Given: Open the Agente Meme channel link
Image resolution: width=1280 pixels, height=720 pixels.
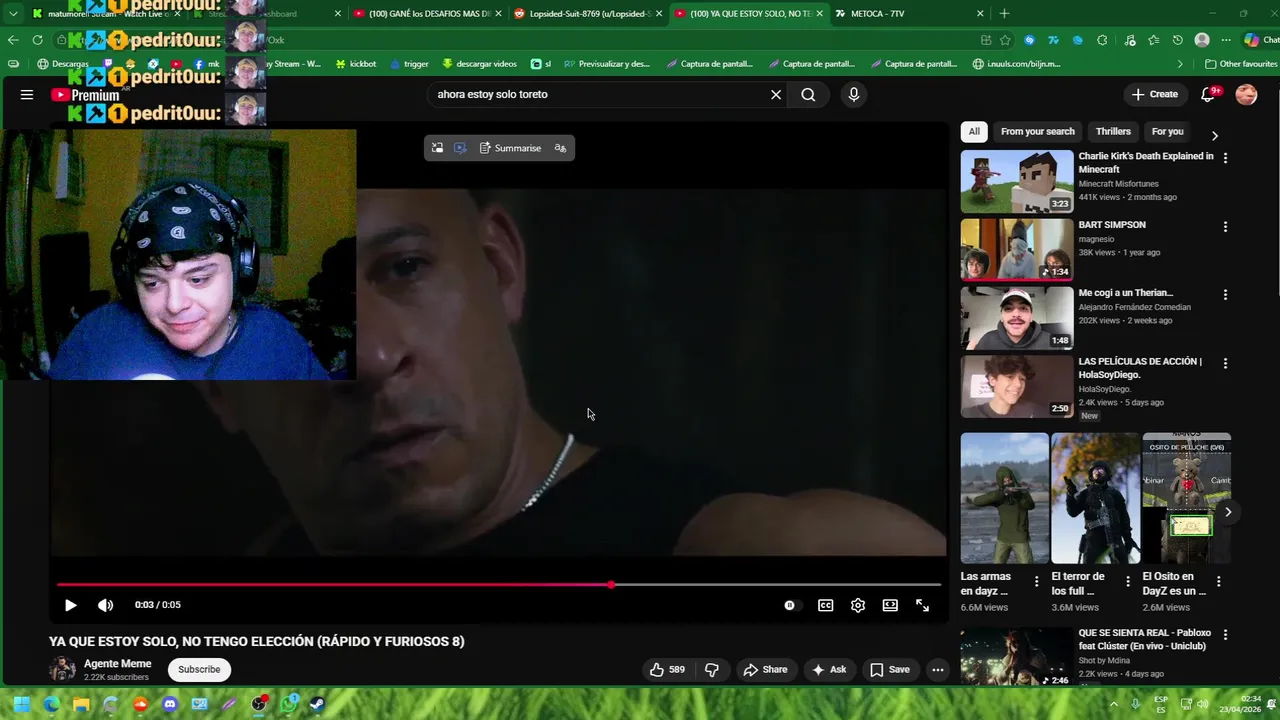Looking at the screenshot, I should (117, 663).
